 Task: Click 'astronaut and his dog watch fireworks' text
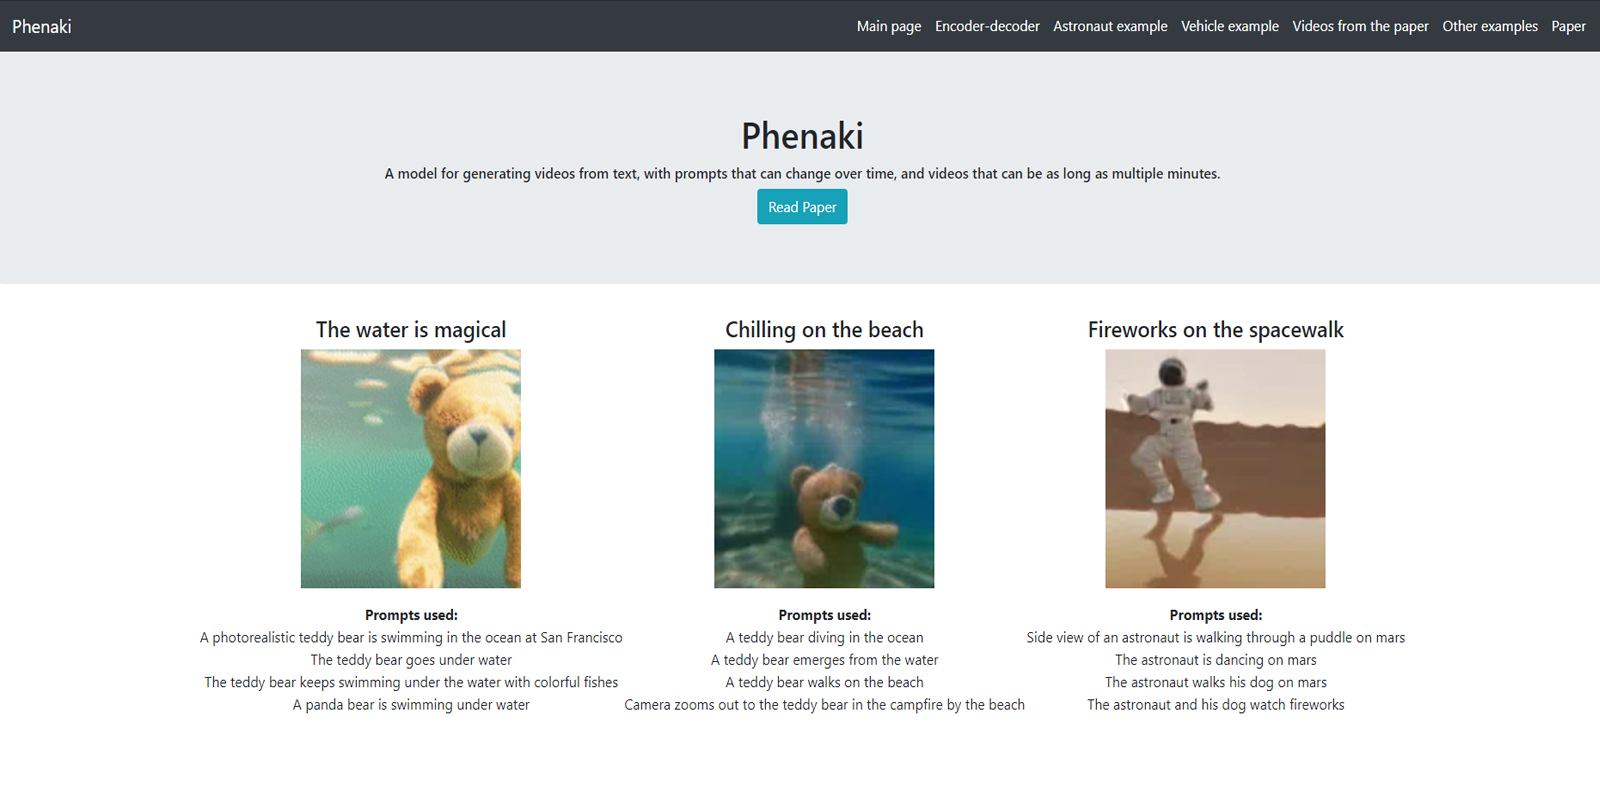pos(1215,705)
